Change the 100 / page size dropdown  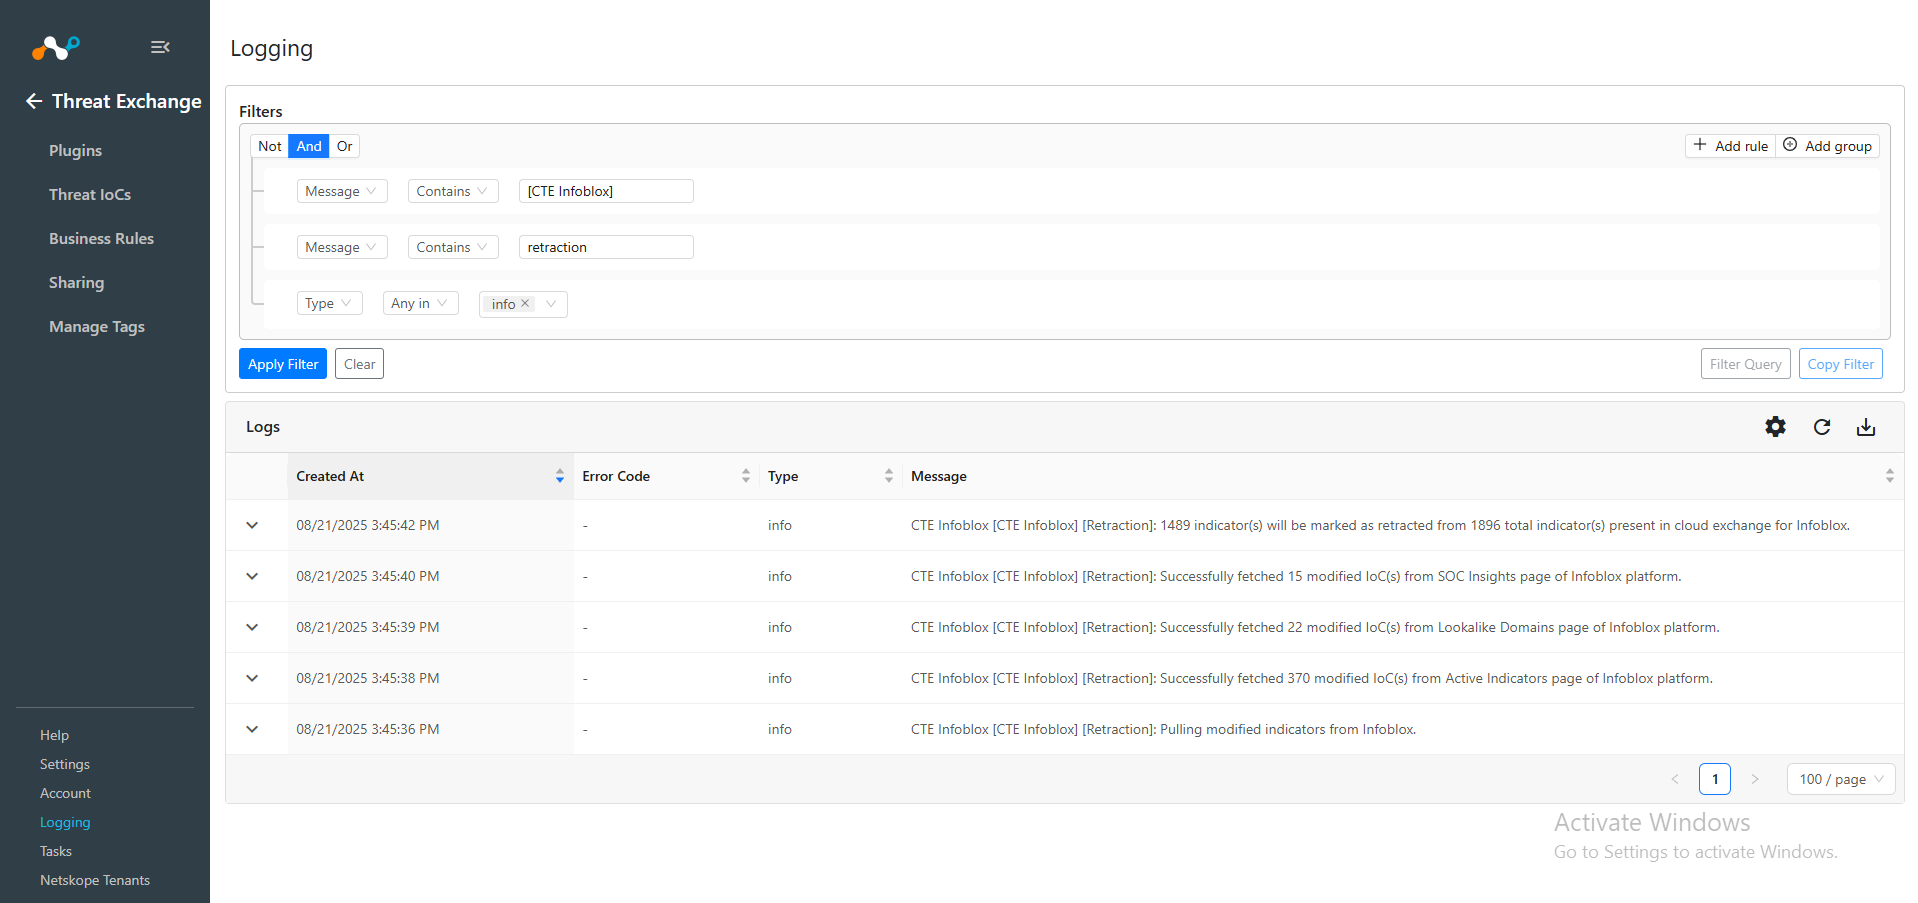click(1841, 779)
